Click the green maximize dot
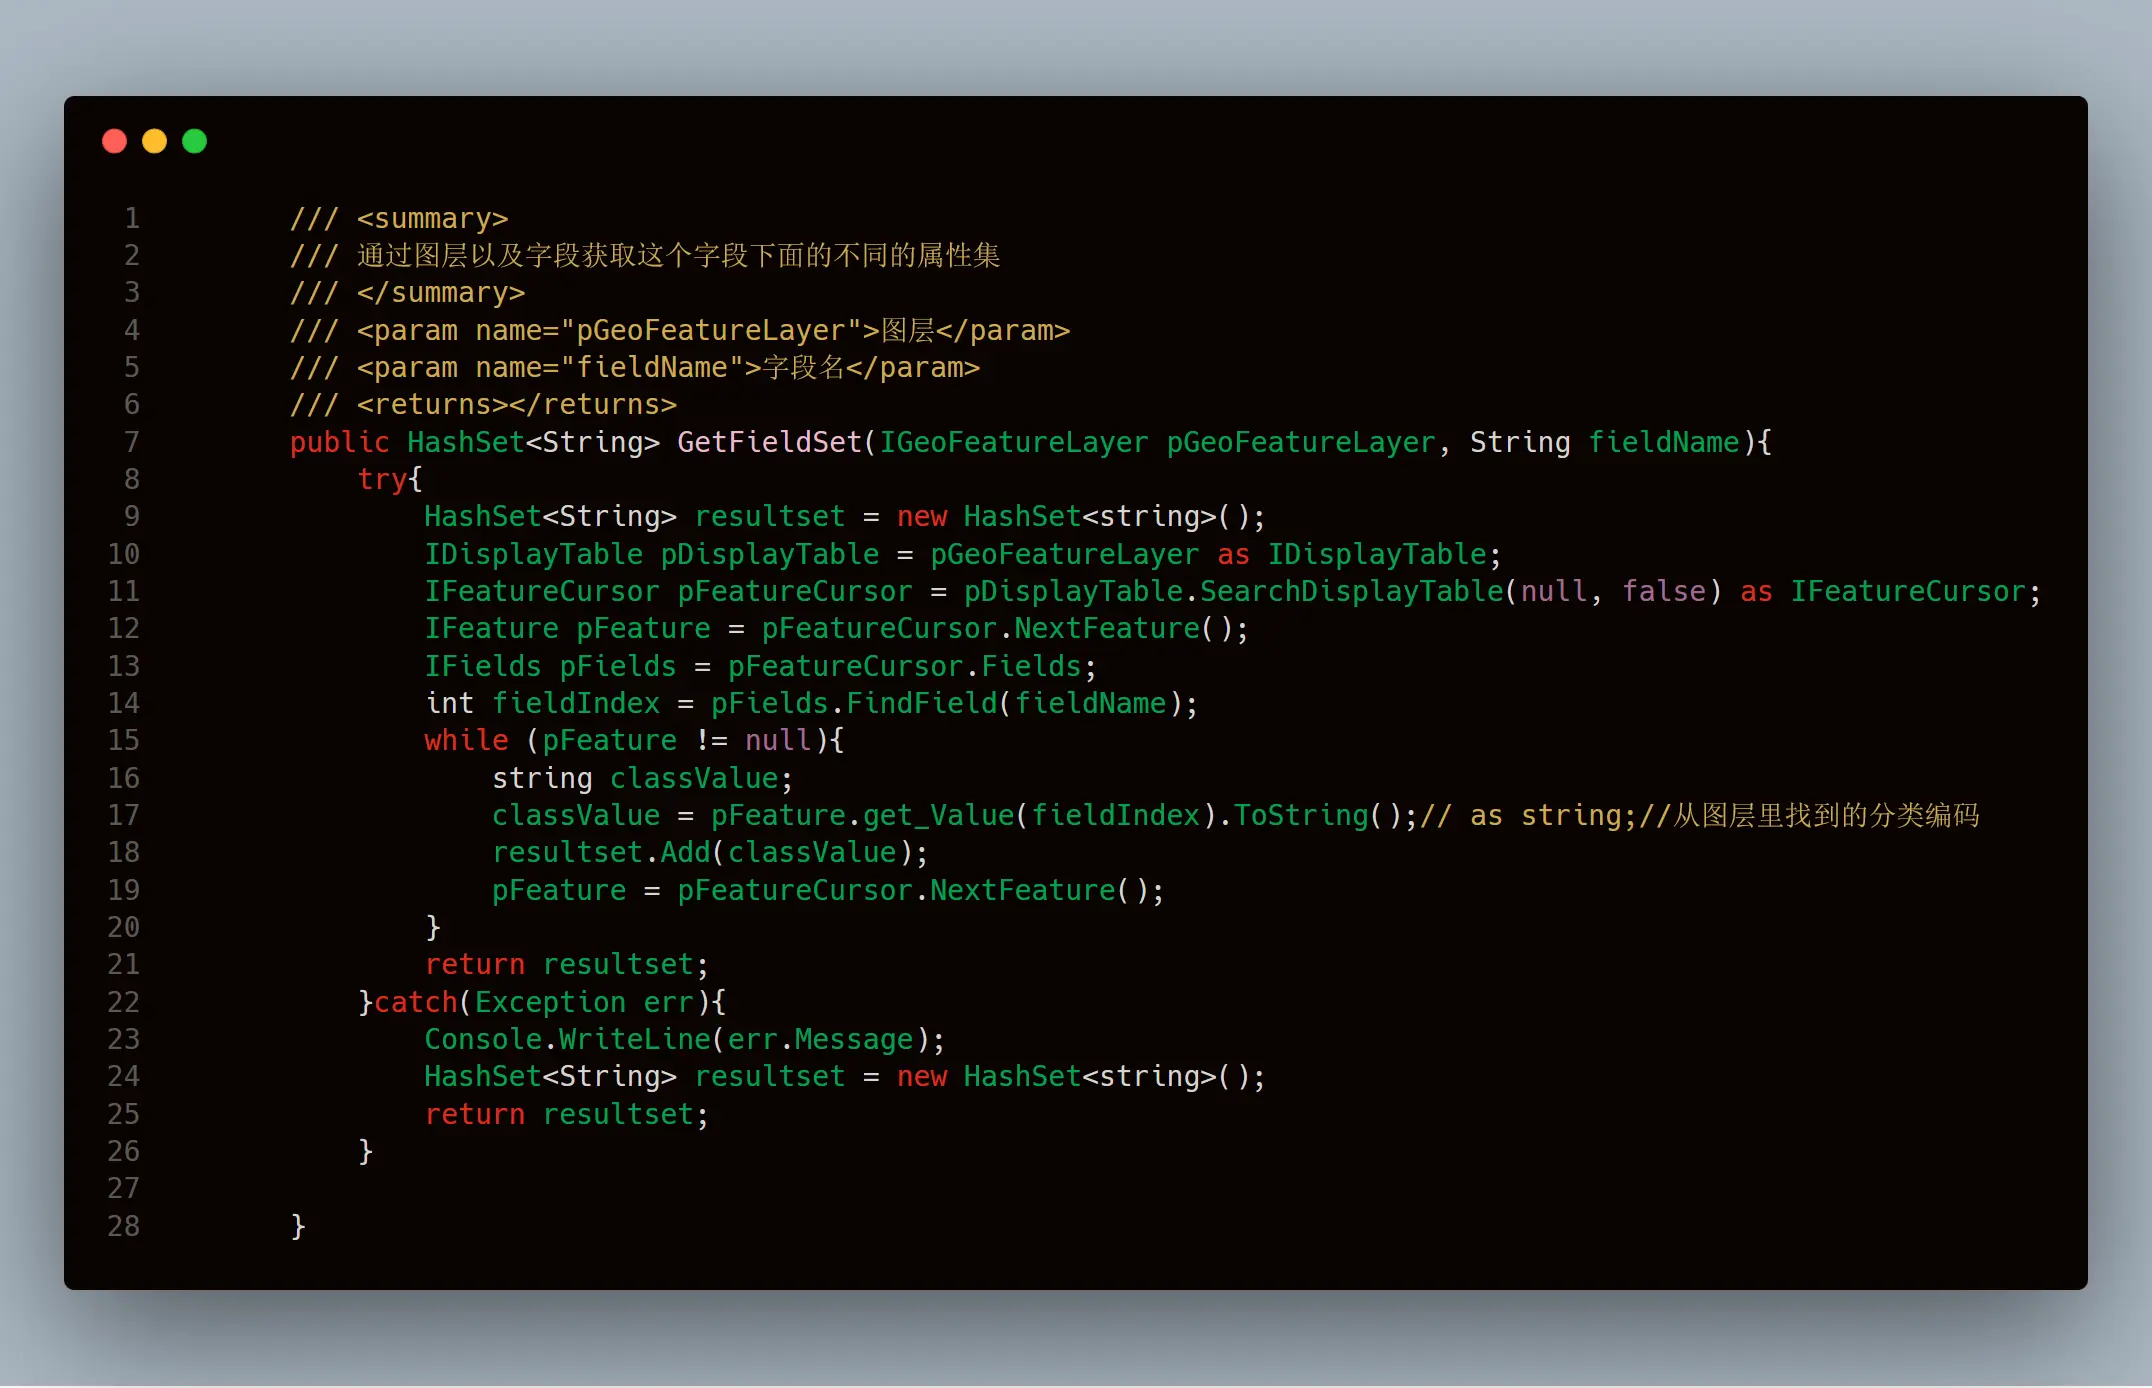This screenshot has height=1388, width=2152. tap(195, 141)
